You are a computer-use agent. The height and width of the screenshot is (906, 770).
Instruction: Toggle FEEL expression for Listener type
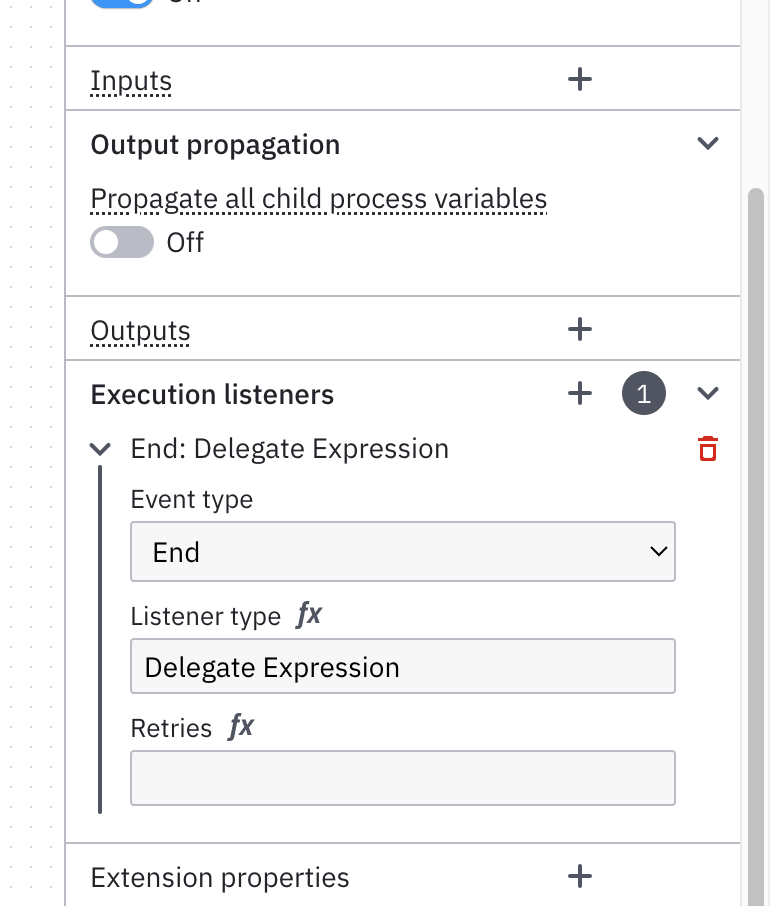309,614
